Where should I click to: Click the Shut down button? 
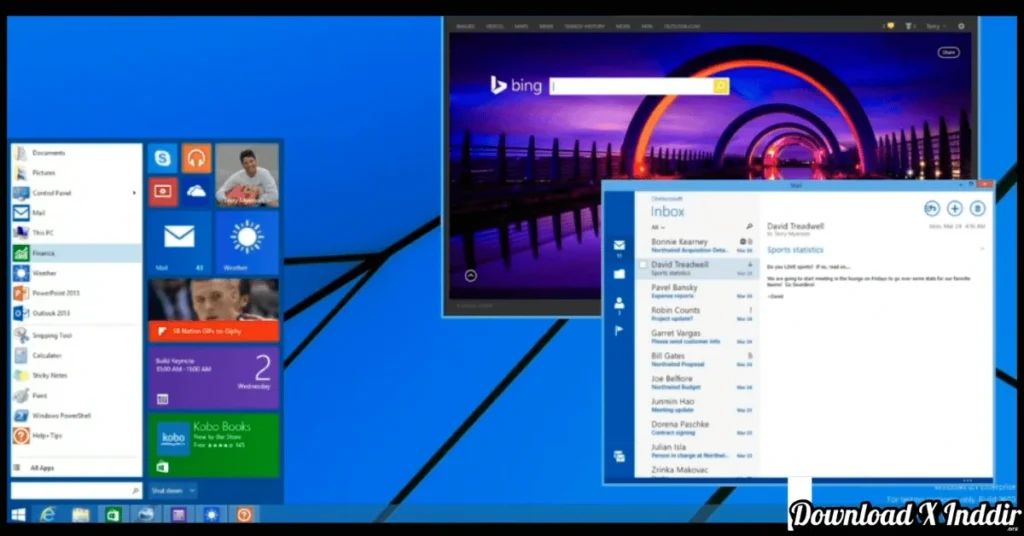[167, 490]
